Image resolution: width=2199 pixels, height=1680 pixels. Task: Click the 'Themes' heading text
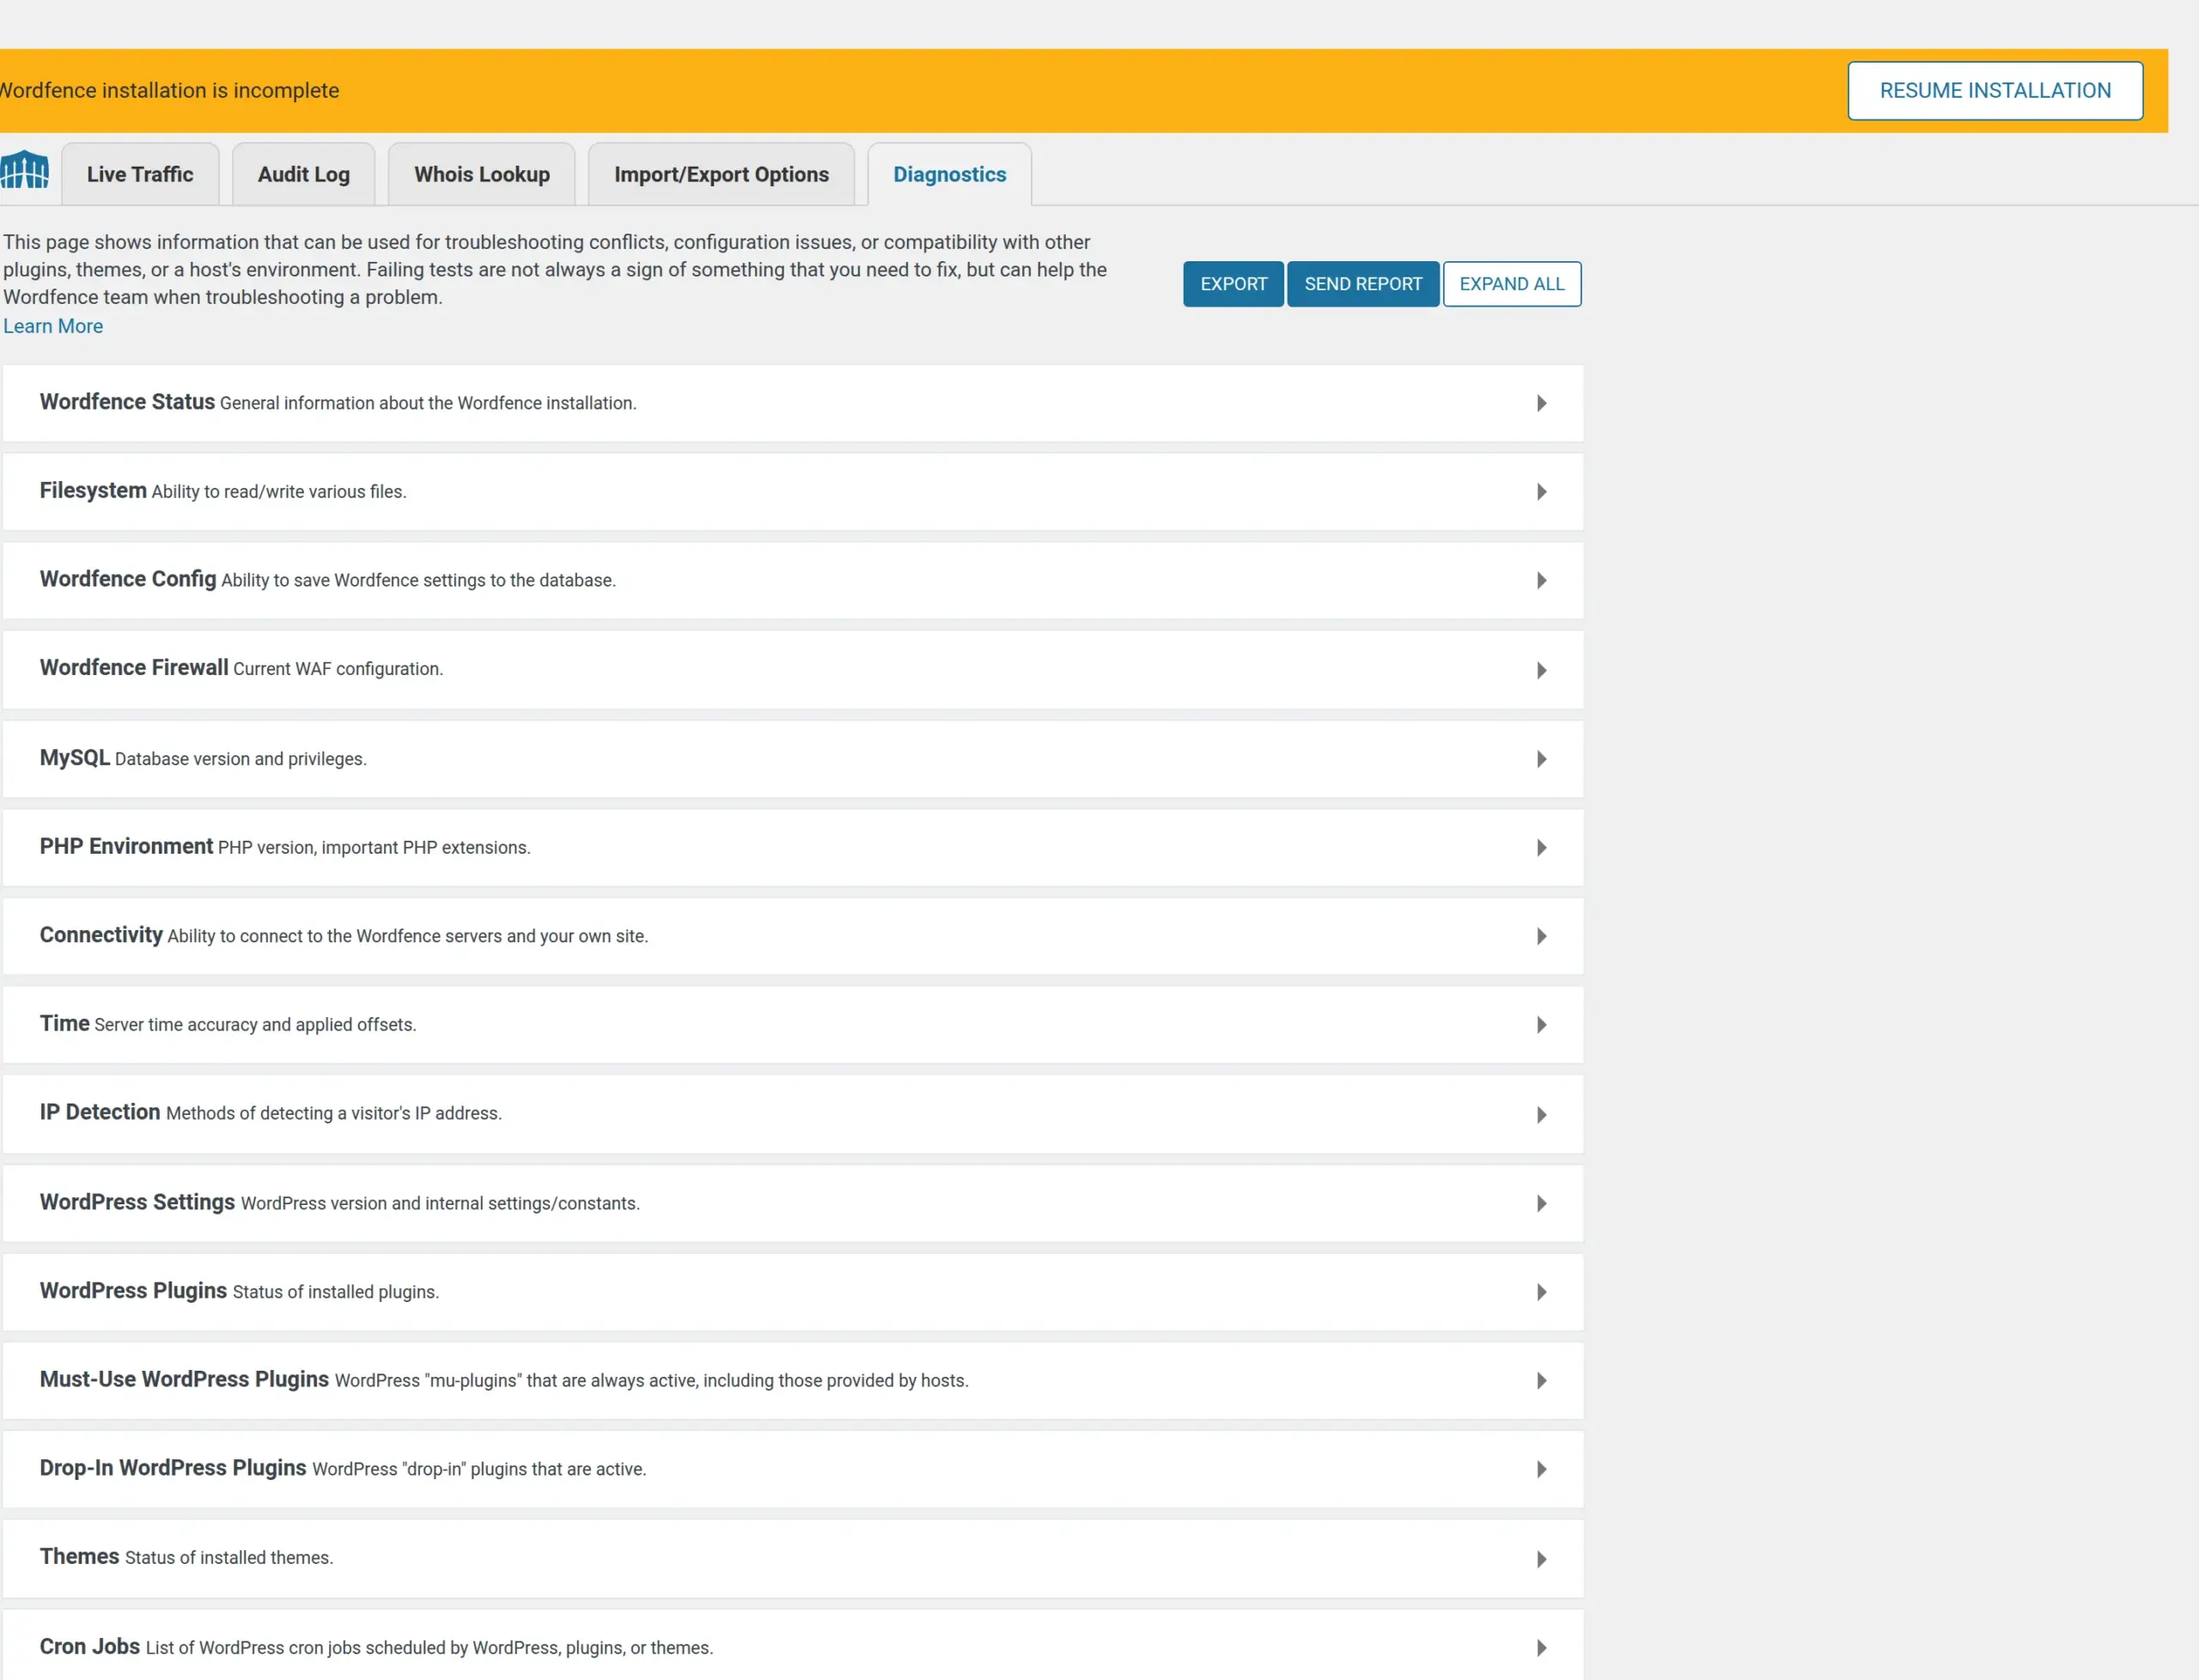click(80, 1556)
